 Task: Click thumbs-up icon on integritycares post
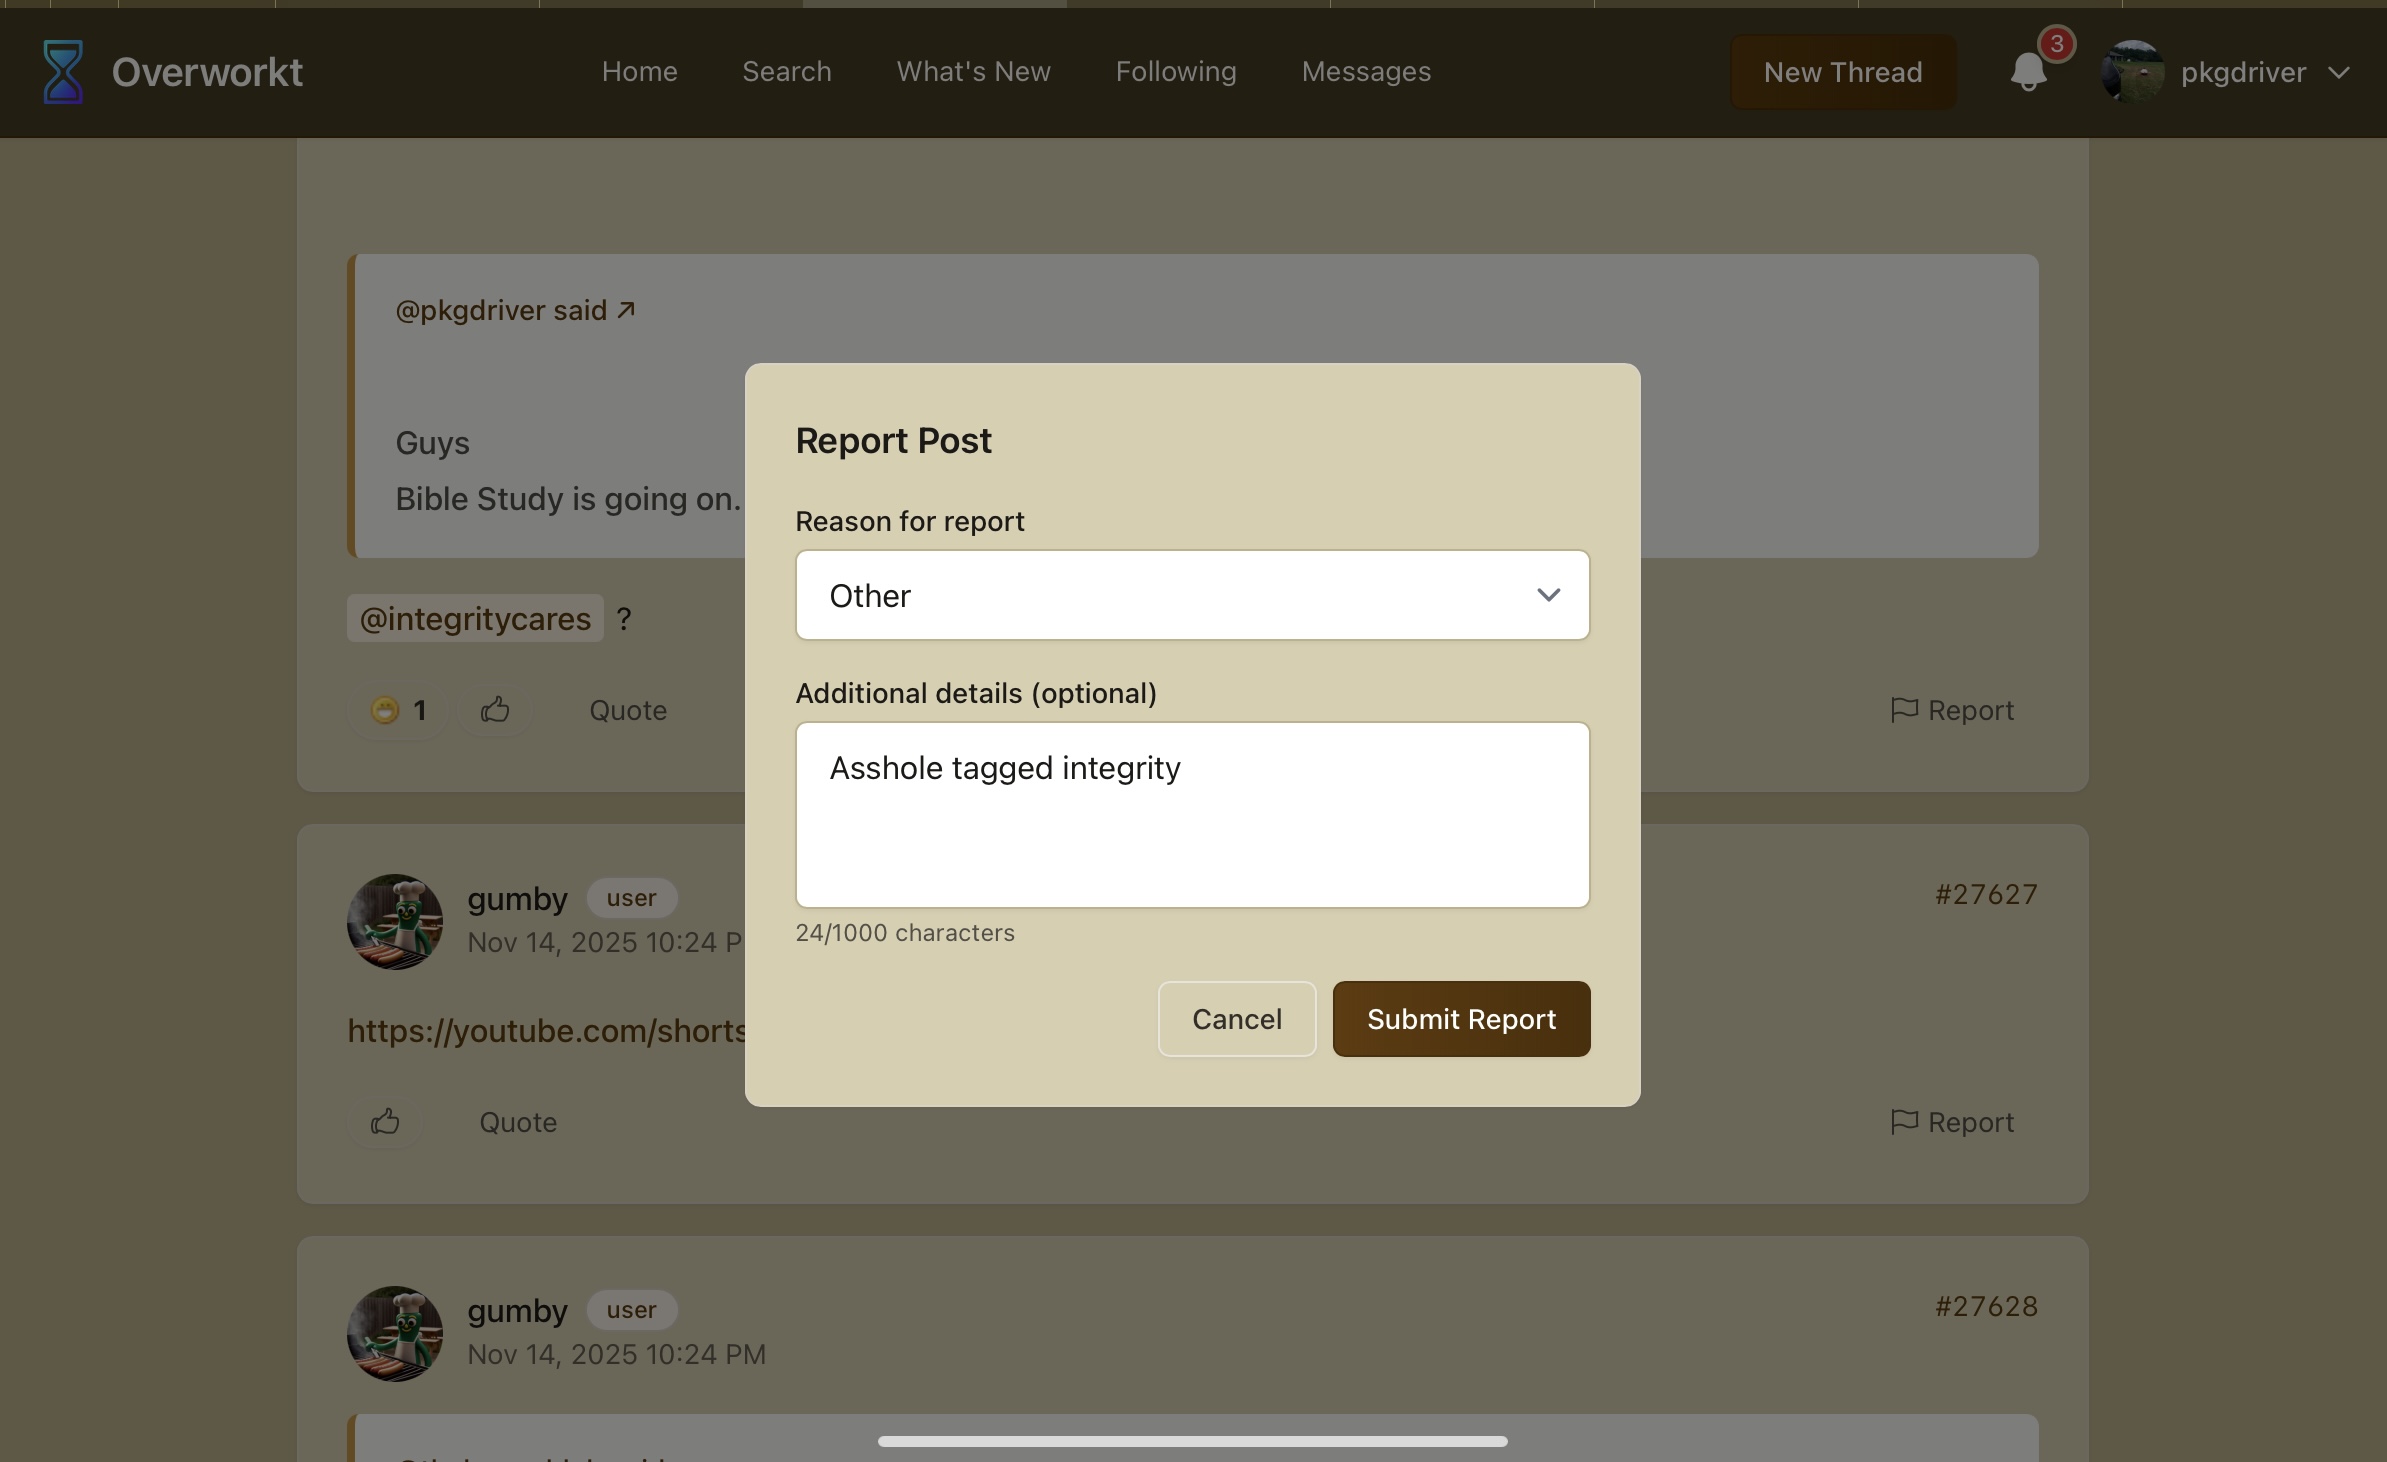point(494,710)
